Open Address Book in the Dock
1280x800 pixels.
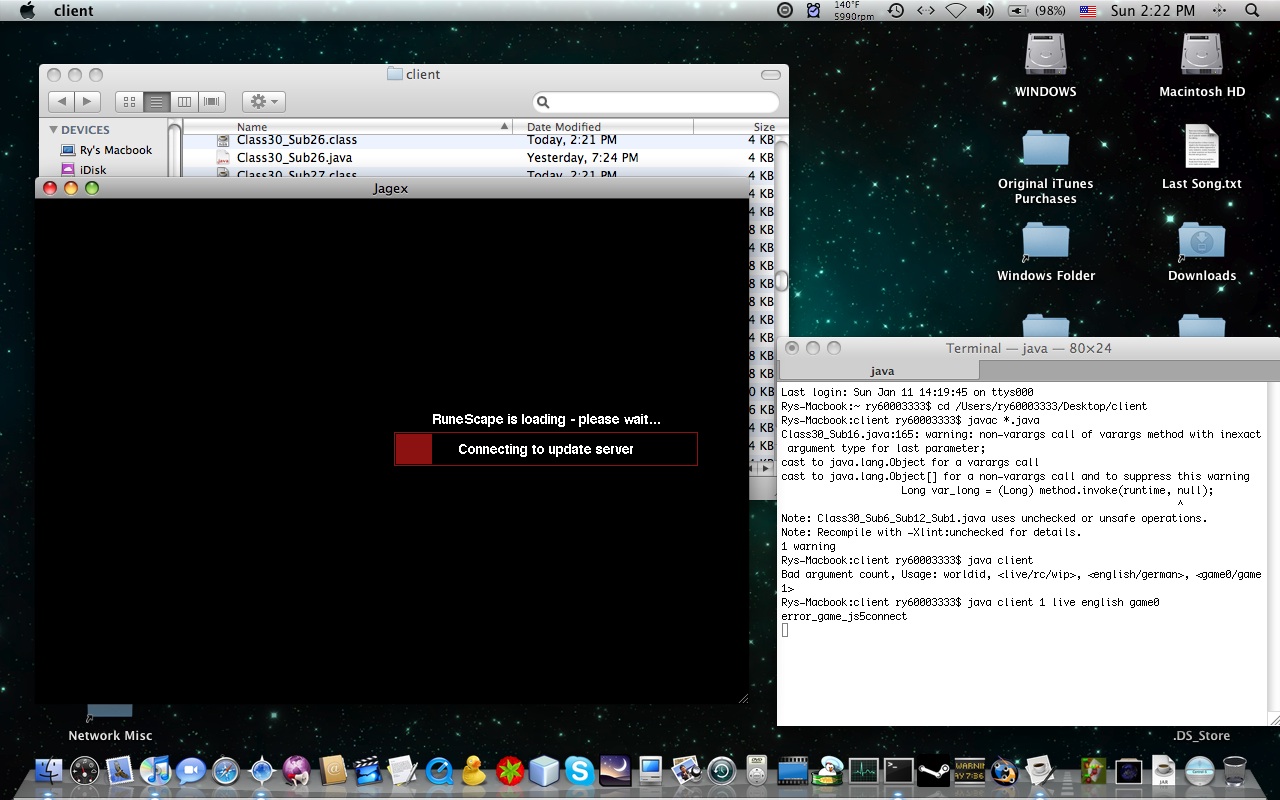tap(333, 771)
